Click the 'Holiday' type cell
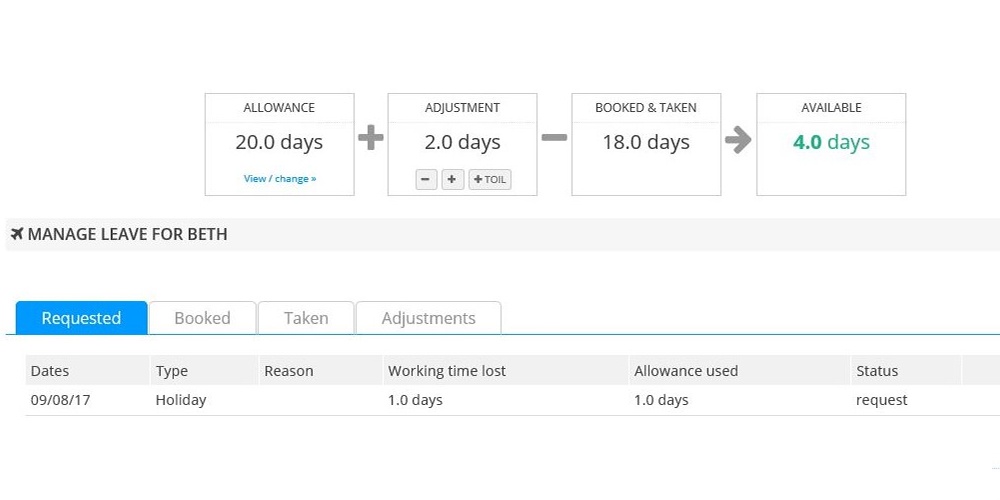Screen dimensions: 1000x500 tap(181, 401)
